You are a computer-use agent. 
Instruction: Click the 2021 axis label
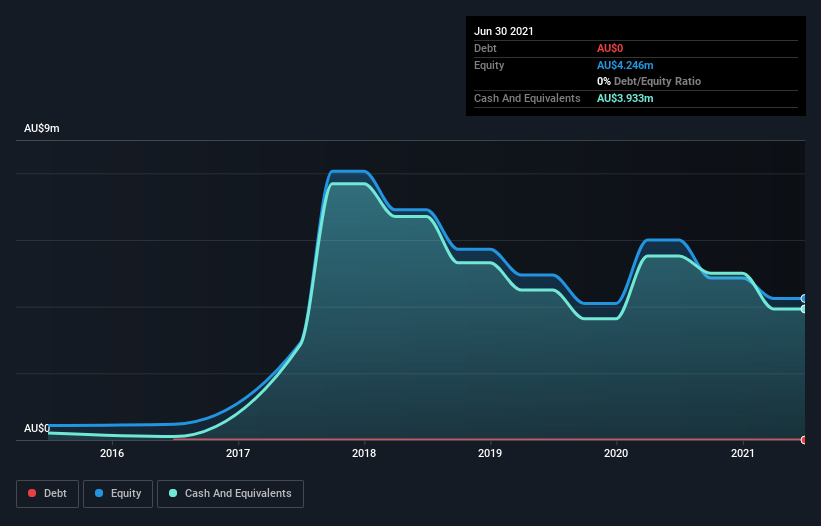click(x=742, y=453)
